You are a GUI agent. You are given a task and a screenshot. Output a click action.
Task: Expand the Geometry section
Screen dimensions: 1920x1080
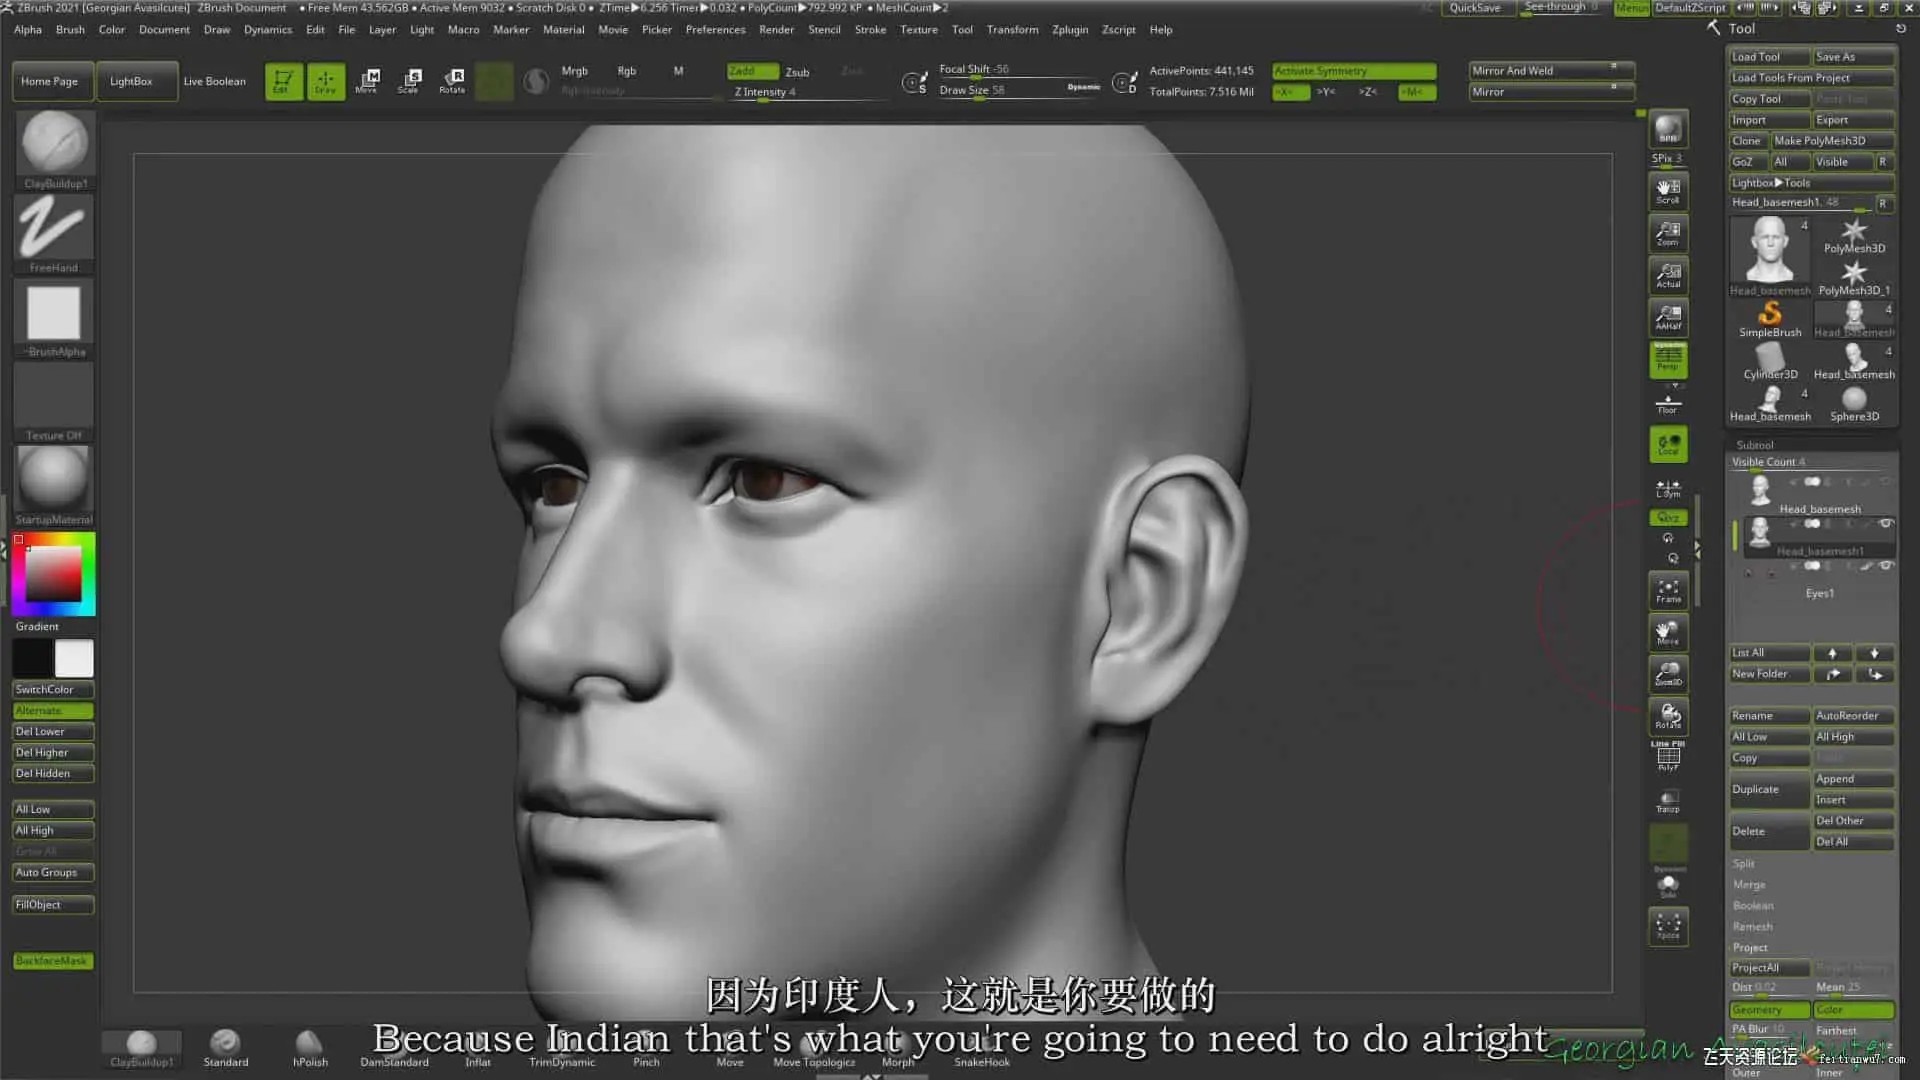tap(1769, 1010)
